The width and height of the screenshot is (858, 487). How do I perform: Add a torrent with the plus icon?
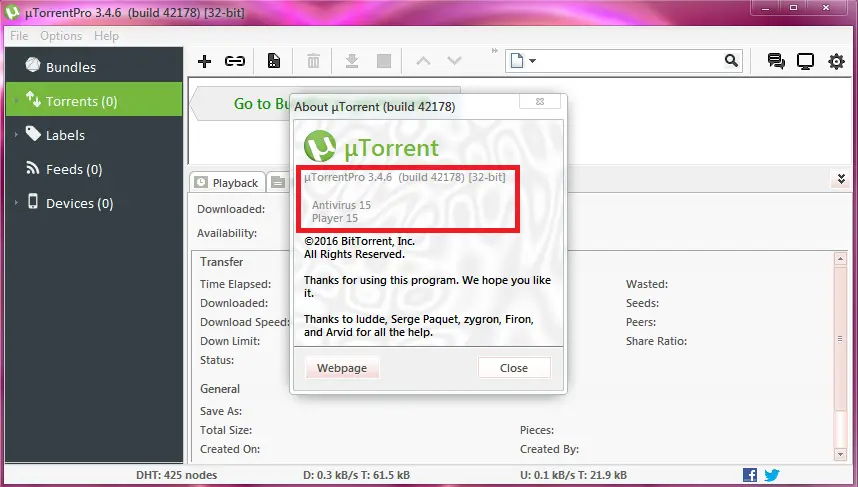coord(204,61)
